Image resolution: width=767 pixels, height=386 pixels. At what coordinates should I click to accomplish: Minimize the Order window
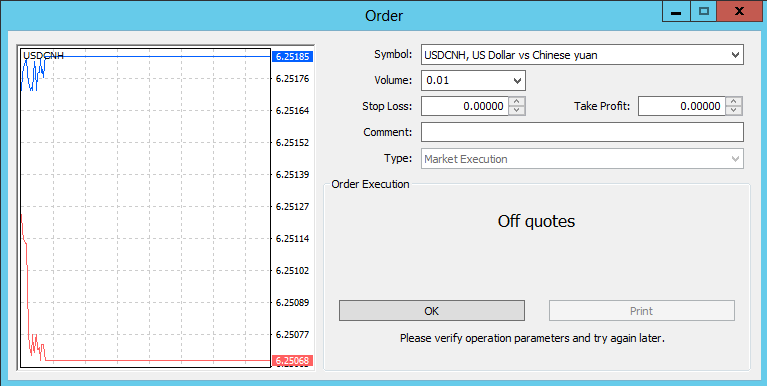point(677,12)
